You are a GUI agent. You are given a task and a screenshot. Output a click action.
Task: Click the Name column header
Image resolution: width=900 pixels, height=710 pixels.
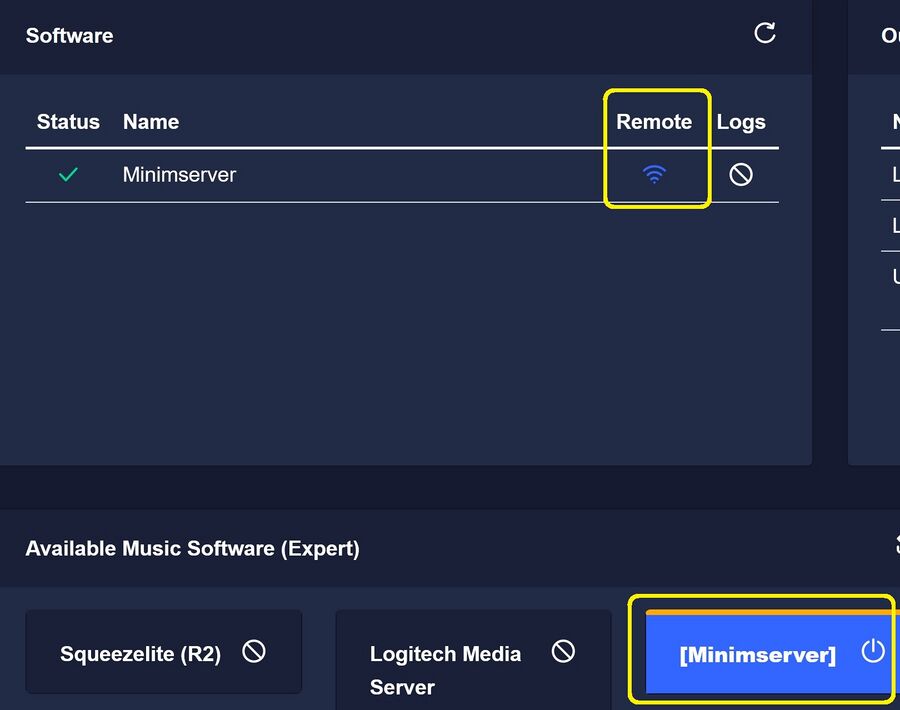(x=151, y=122)
